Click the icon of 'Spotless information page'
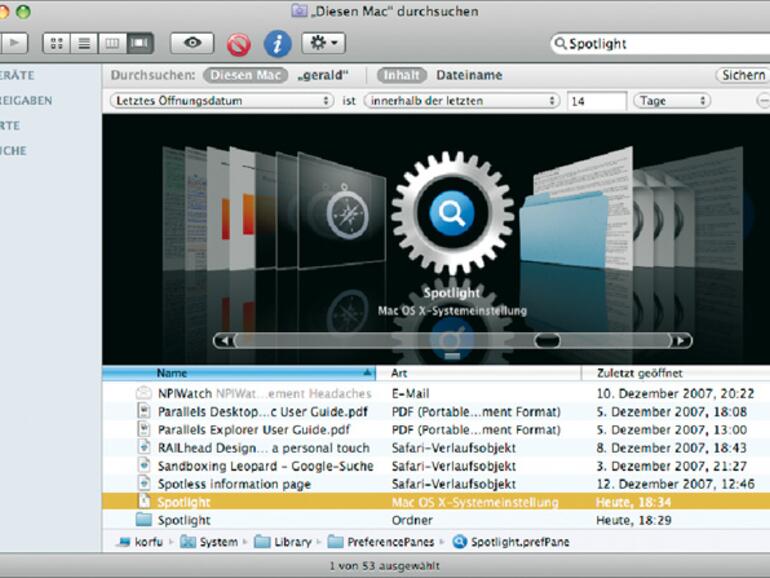Image resolution: width=770 pixels, height=578 pixels. click(144, 483)
